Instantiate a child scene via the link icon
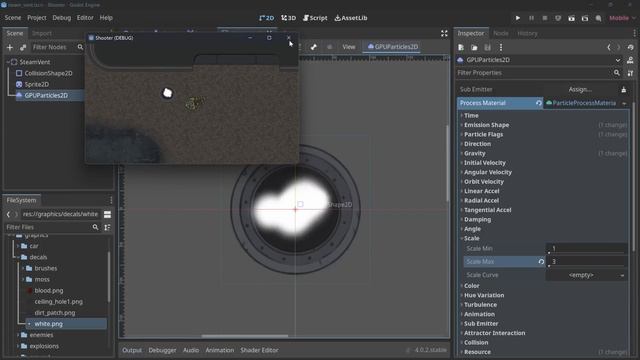Viewport: 640px width, 360px height. 23,47
